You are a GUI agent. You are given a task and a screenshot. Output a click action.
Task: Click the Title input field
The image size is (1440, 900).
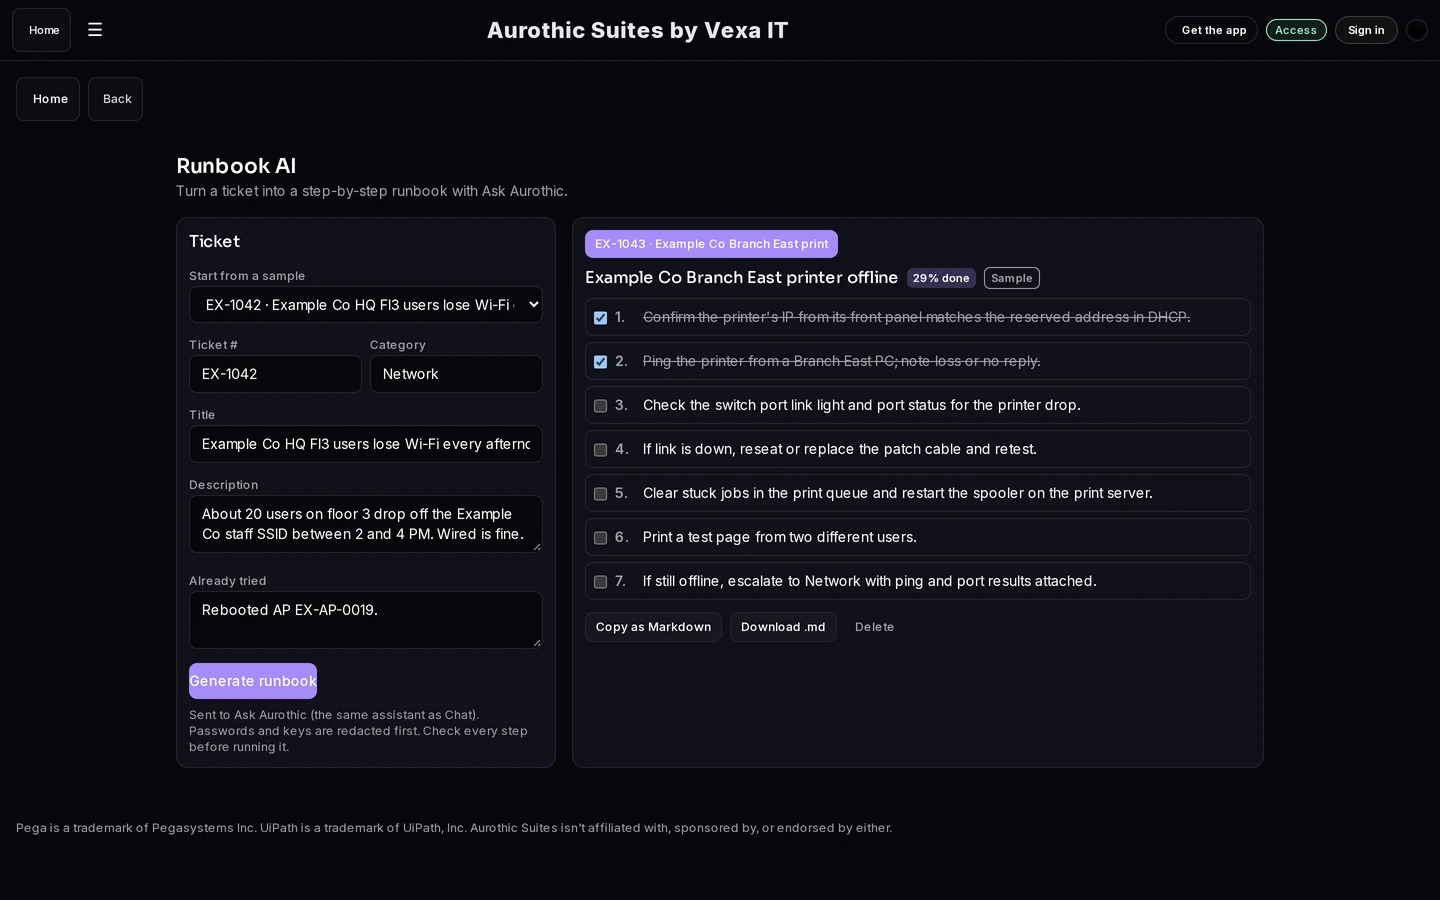[x=366, y=444]
